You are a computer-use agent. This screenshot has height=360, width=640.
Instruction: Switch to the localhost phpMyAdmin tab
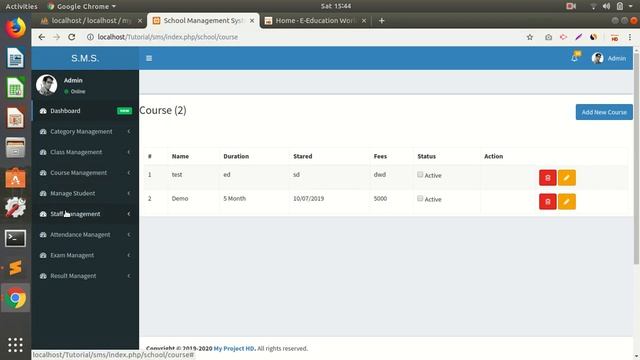click(91, 21)
